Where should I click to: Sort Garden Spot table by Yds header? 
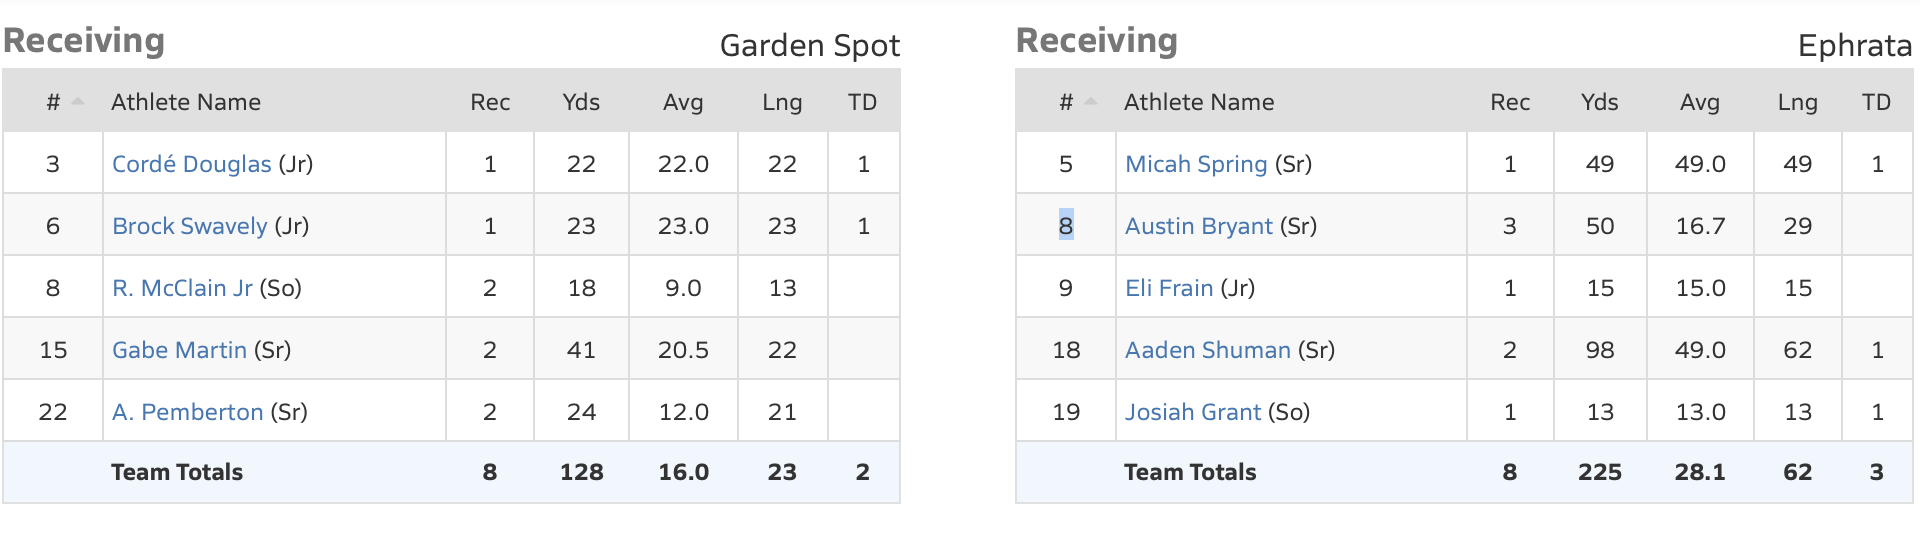[581, 102]
